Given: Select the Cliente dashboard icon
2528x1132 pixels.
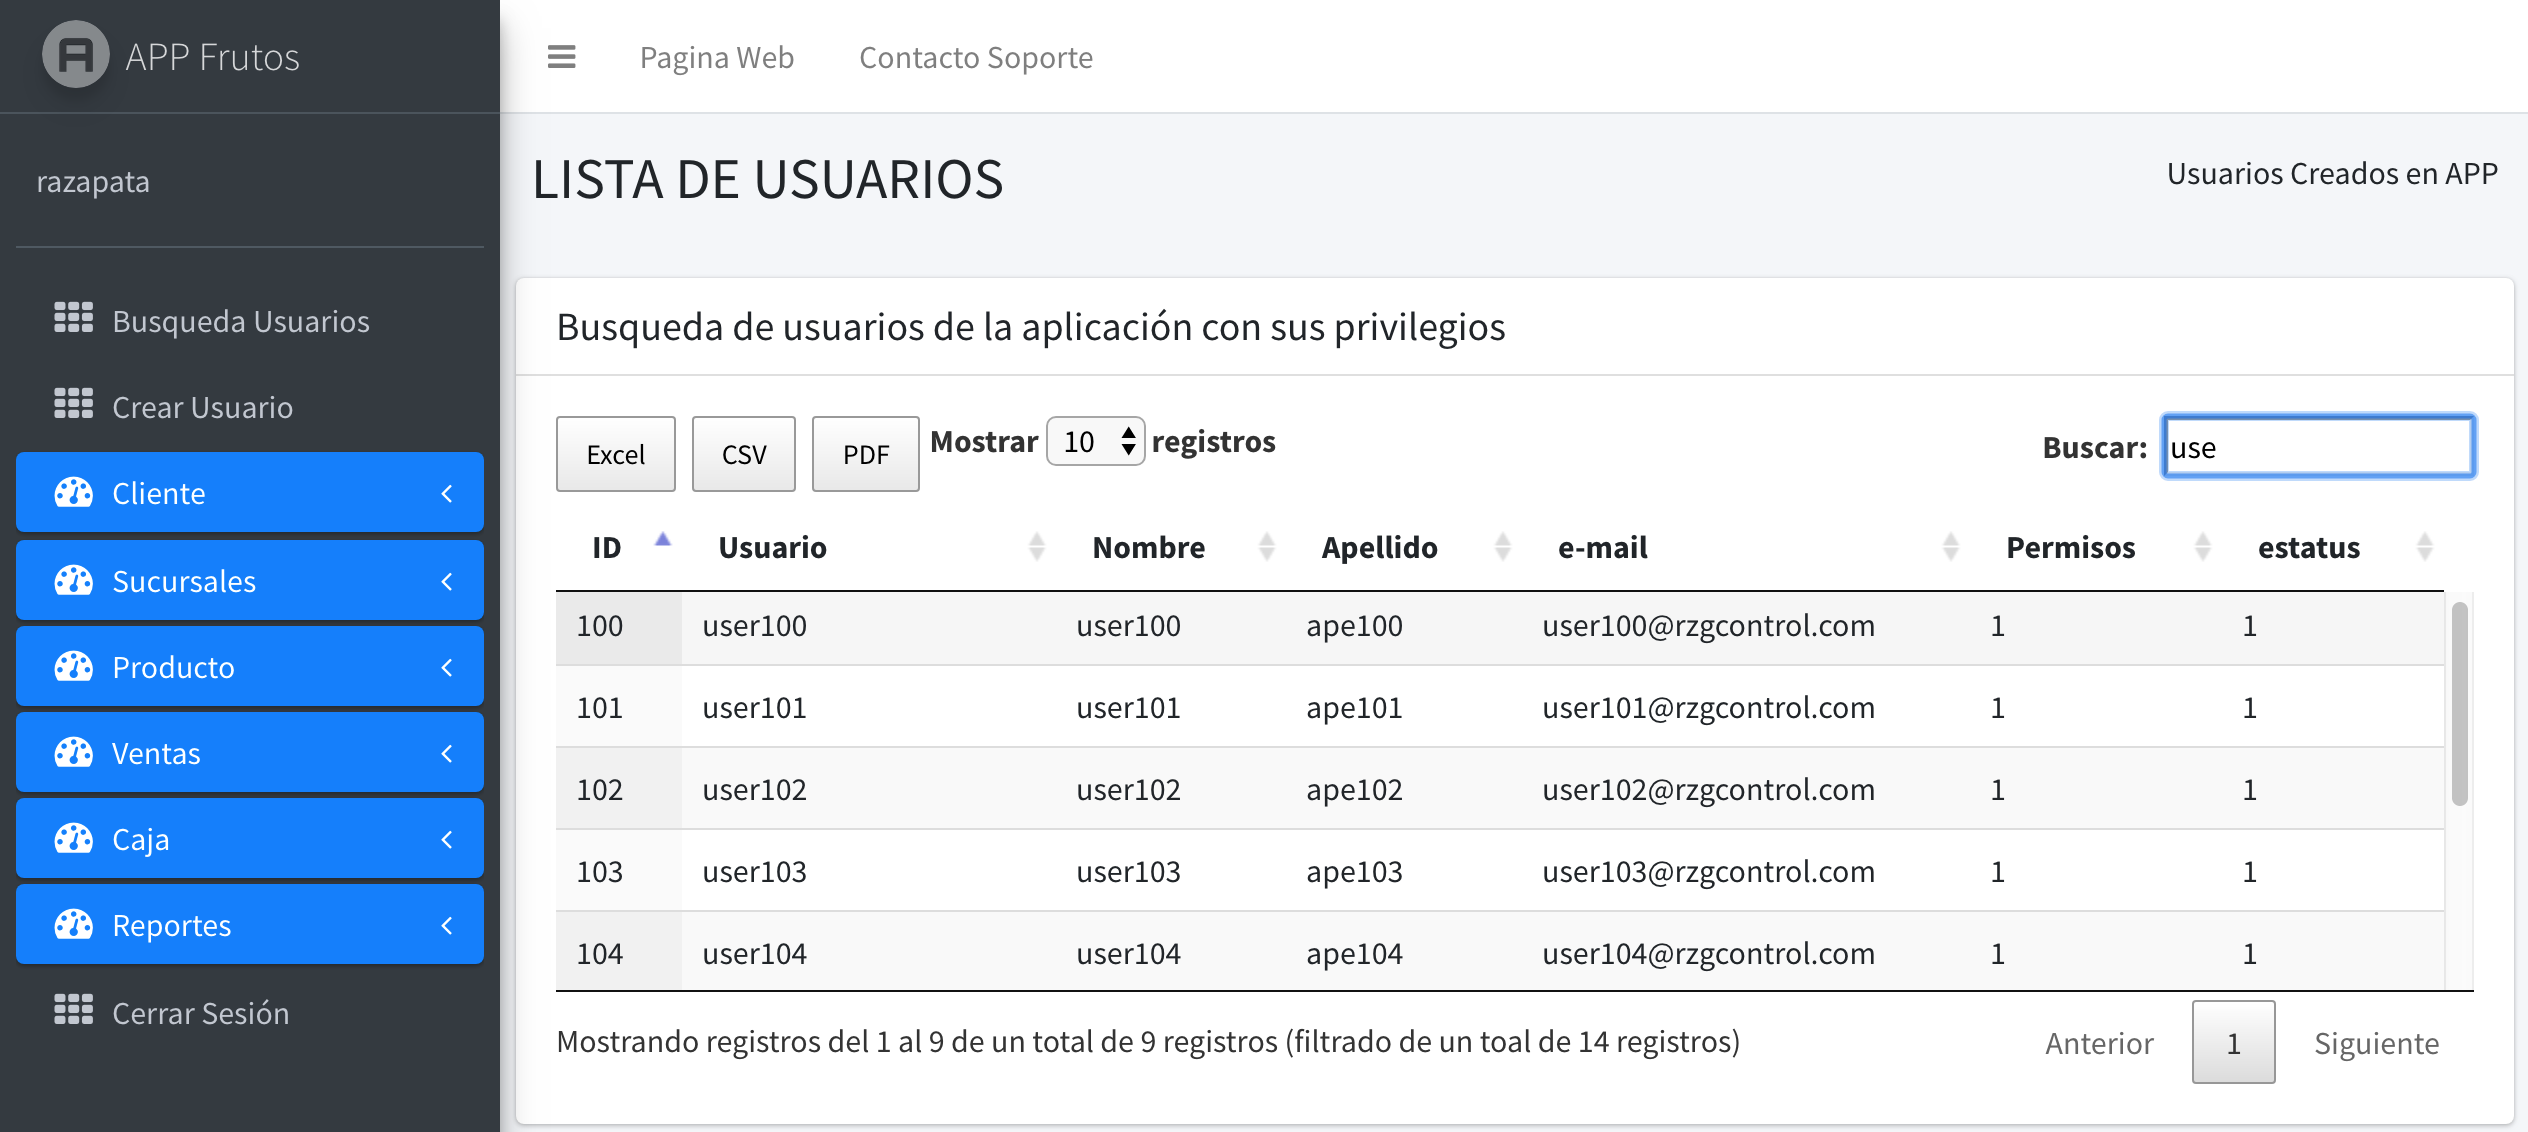Looking at the screenshot, I should [74, 492].
